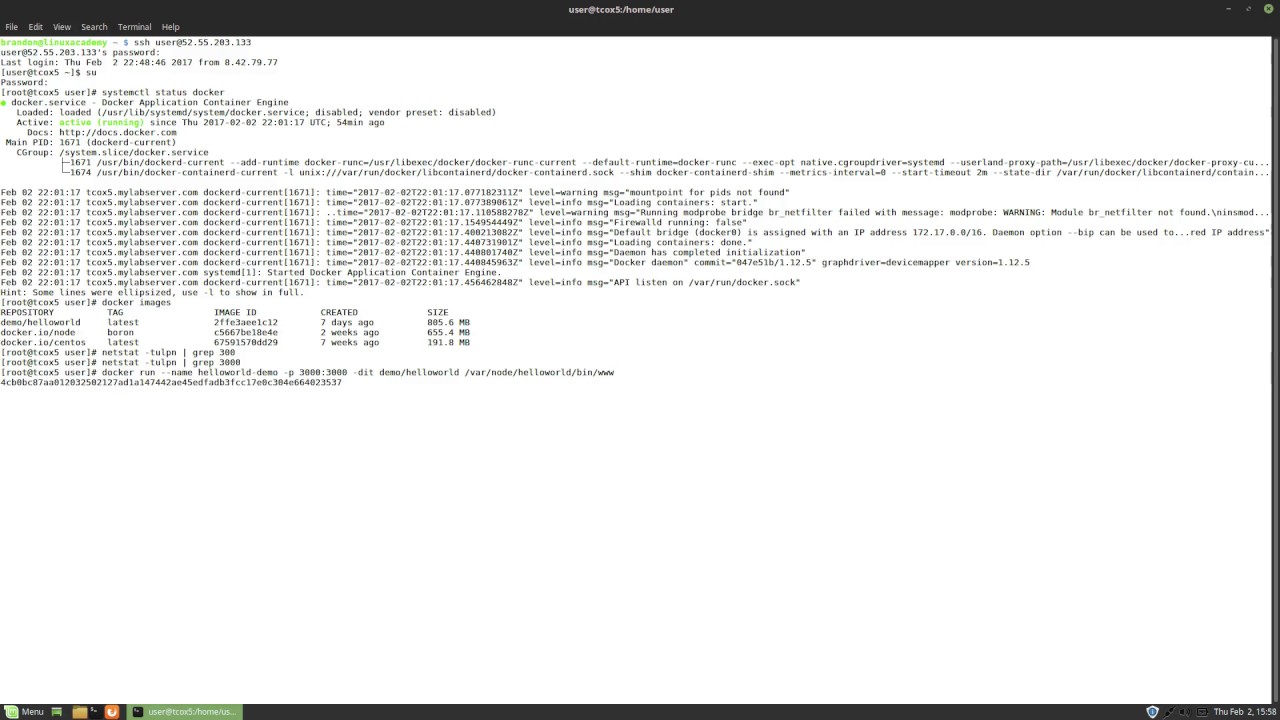Screen dimensions: 1280x720
Task: Click the 'systemctl status docker' command text
Action: [x=163, y=92]
